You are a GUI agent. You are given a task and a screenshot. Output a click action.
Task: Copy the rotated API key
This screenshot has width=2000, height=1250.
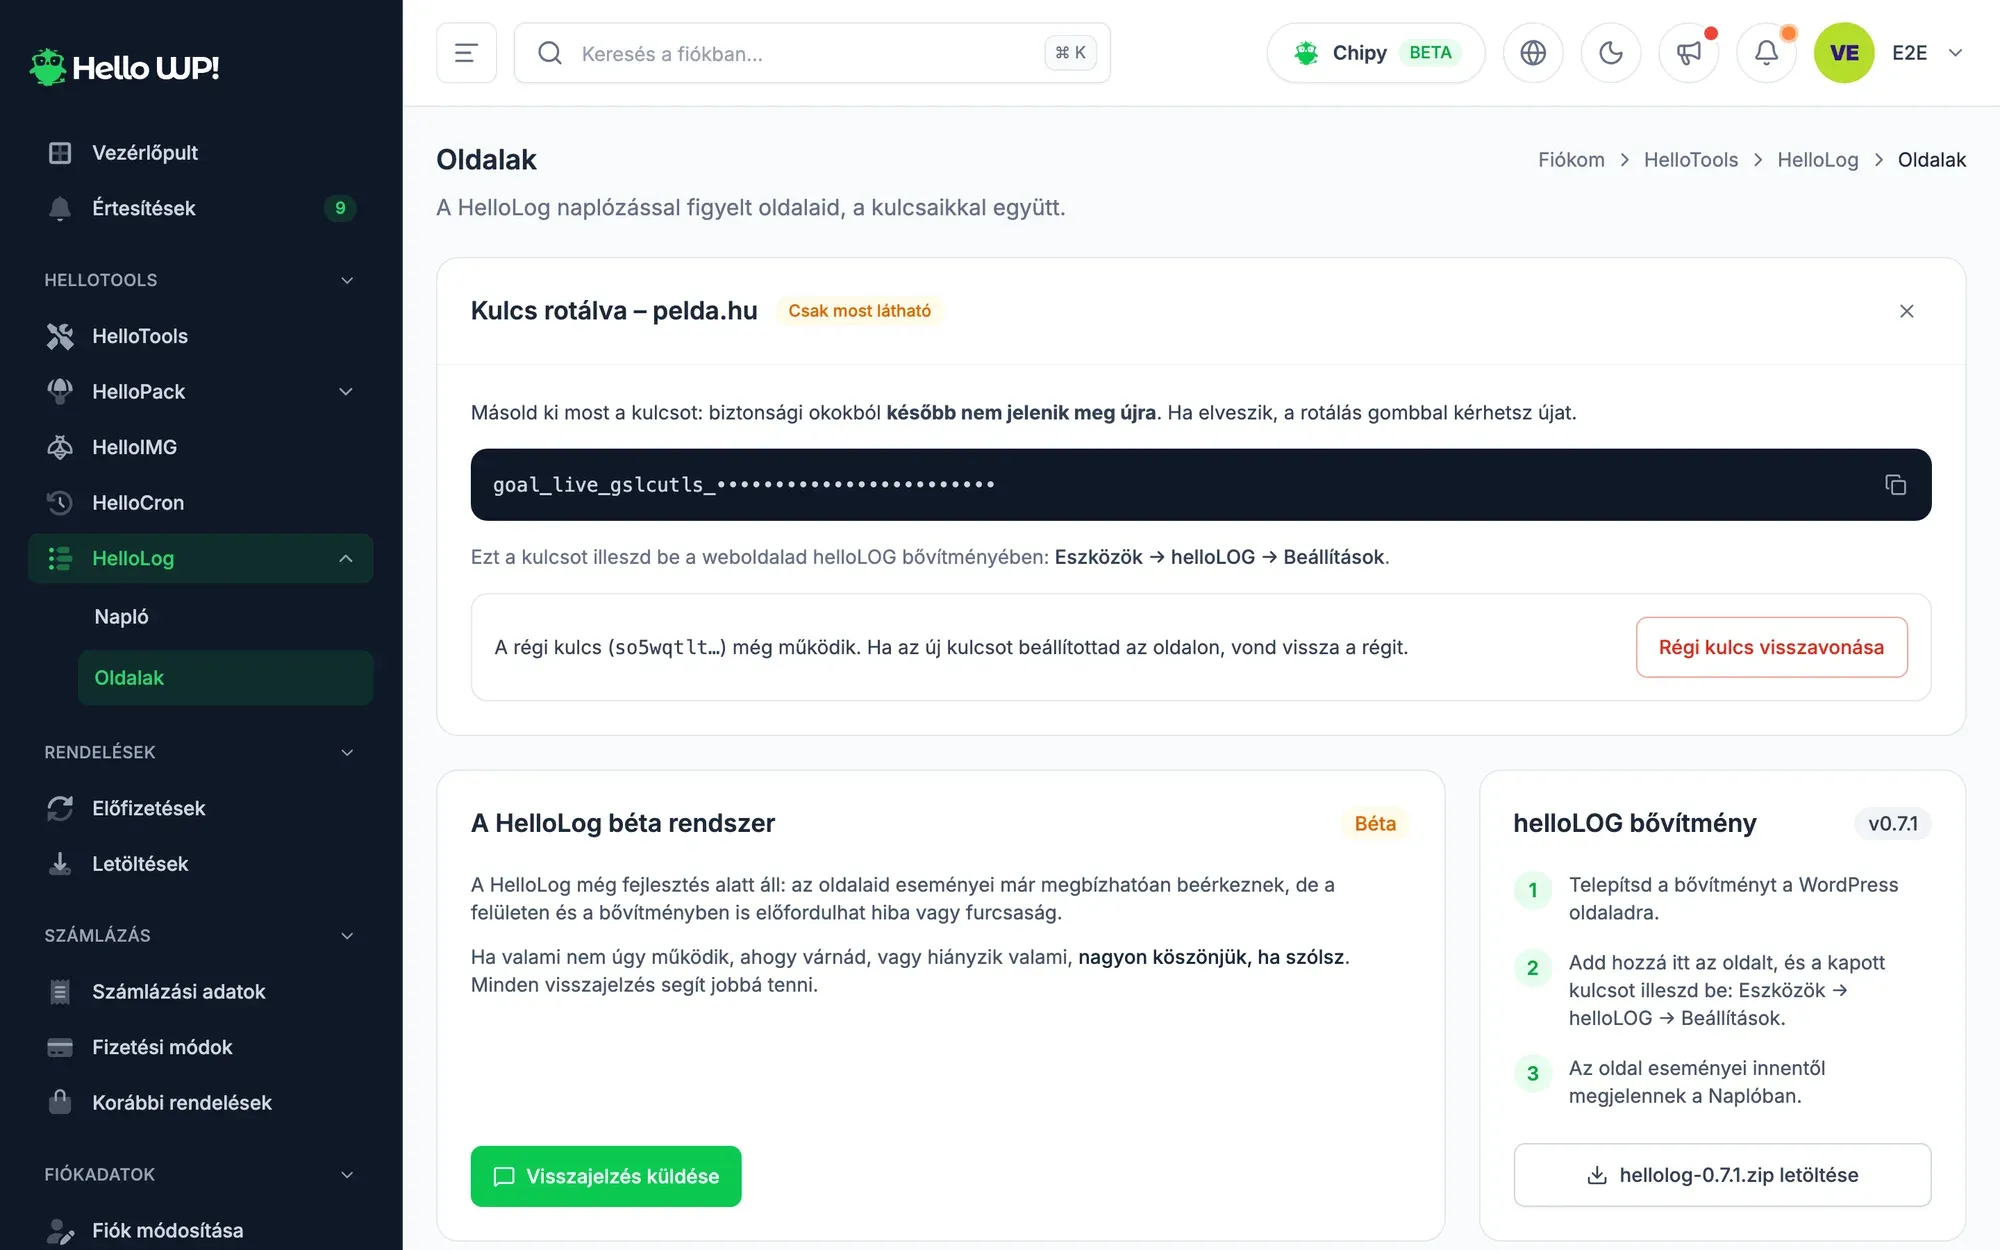coord(1895,485)
